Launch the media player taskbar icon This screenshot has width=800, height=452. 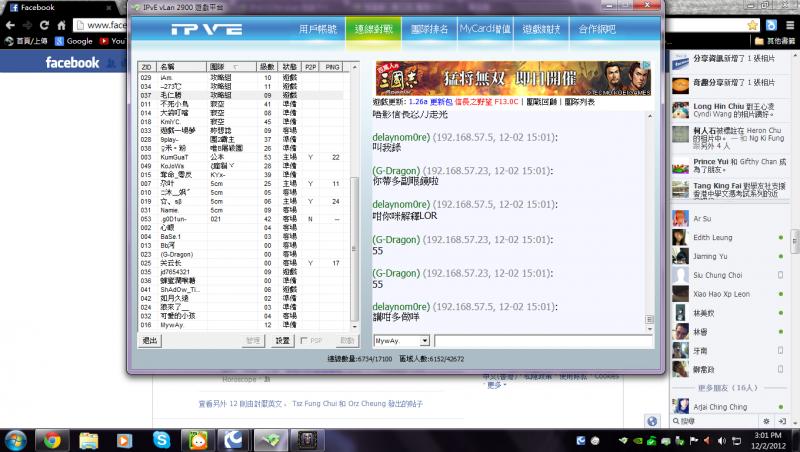click(124, 440)
